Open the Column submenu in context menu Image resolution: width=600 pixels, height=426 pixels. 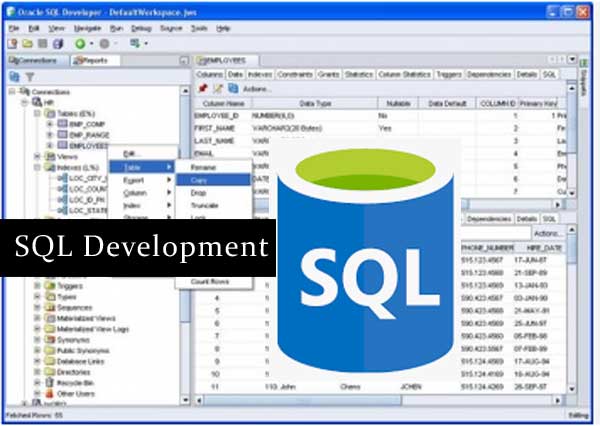coord(142,193)
